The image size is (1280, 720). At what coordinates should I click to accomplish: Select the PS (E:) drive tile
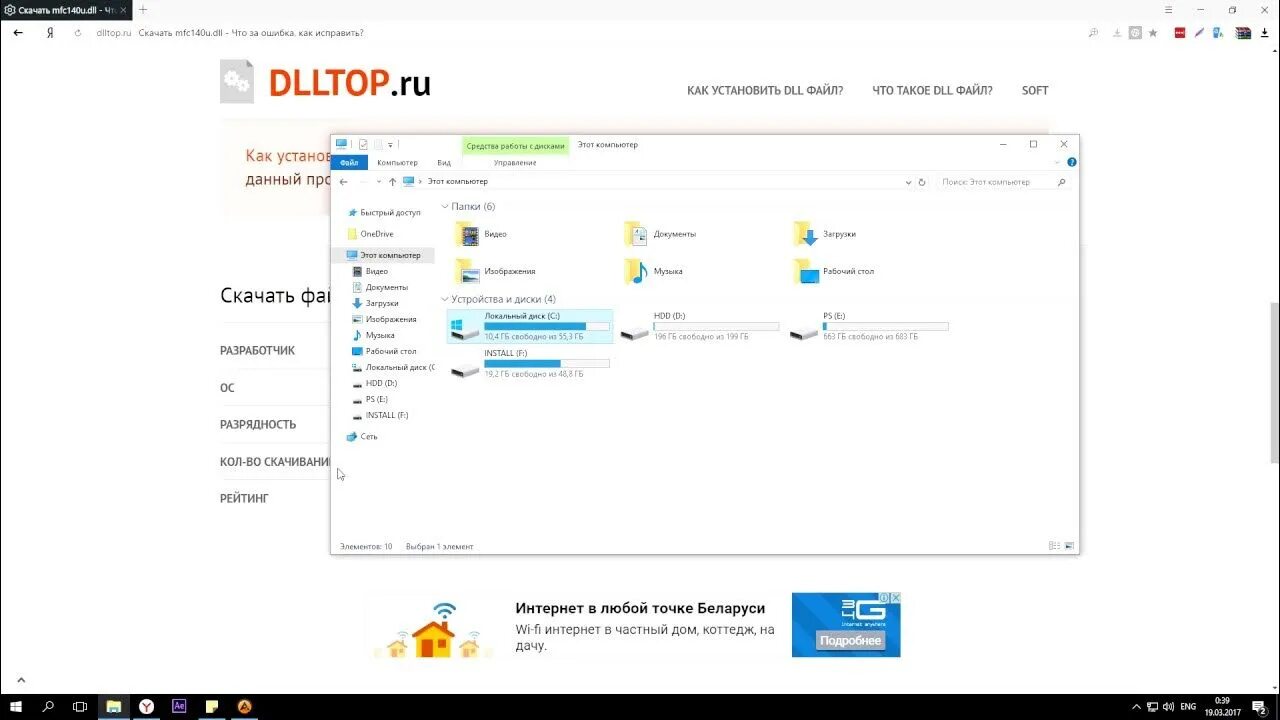pyautogui.click(x=868, y=326)
